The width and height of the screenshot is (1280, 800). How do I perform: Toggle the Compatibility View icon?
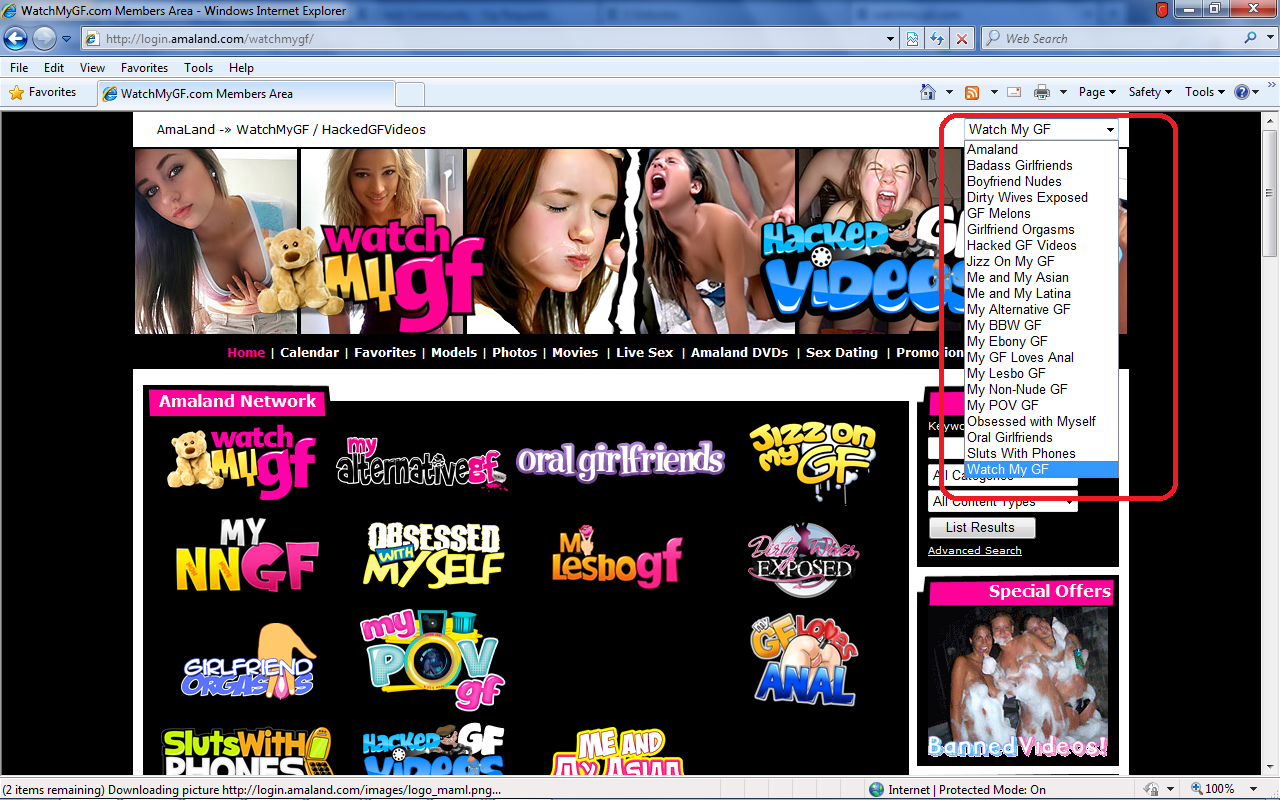pyautogui.click(x=913, y=39)
